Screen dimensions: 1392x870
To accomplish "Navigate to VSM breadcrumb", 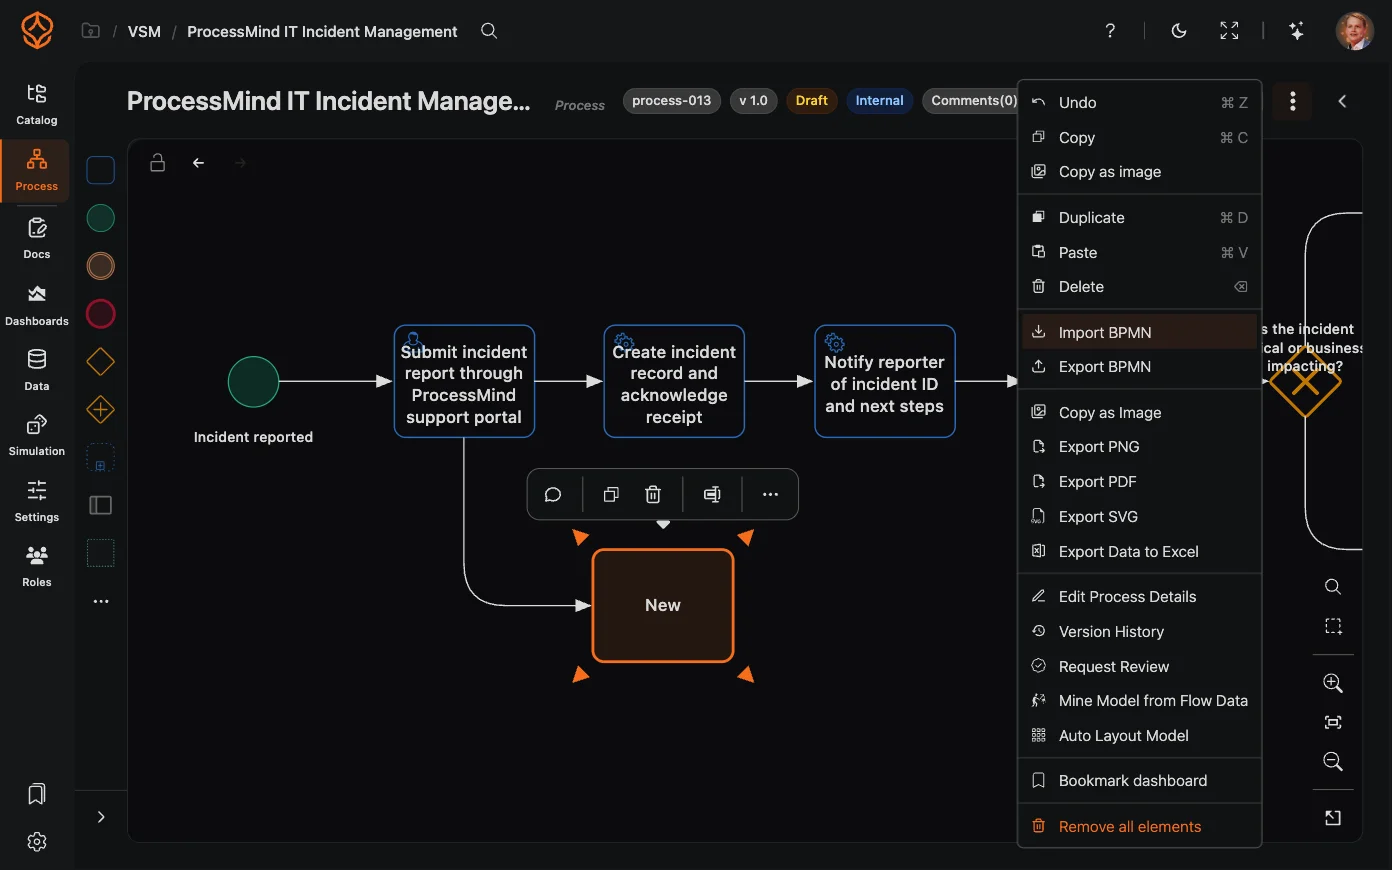I will point(144,32).
